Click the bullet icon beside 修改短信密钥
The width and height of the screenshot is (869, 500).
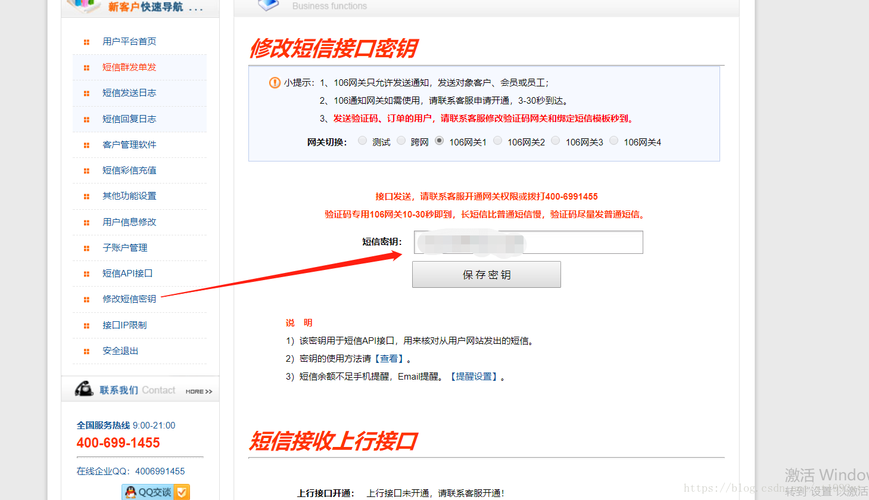tap(86, 300)
